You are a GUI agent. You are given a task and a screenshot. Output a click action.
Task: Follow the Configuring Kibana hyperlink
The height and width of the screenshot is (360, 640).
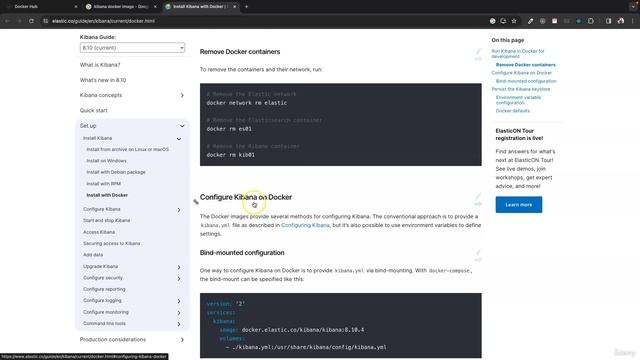pos(305,225)
